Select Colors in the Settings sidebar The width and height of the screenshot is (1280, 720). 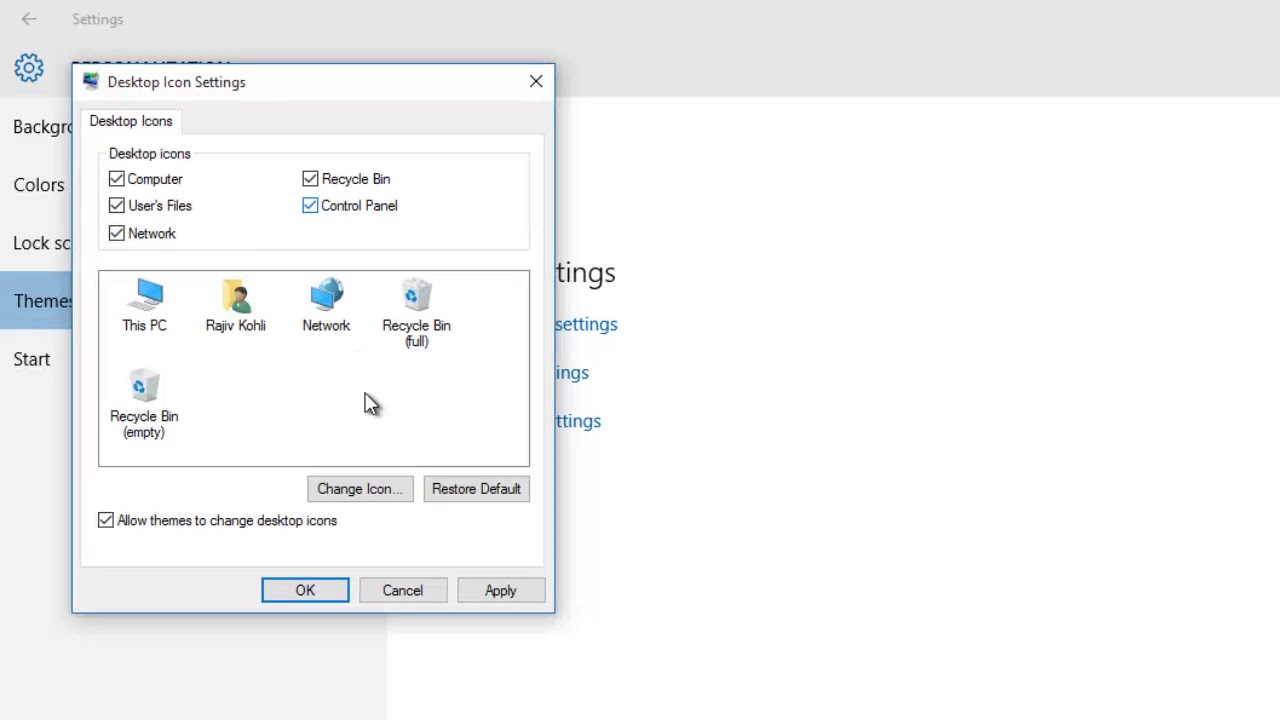pos(39,185)
